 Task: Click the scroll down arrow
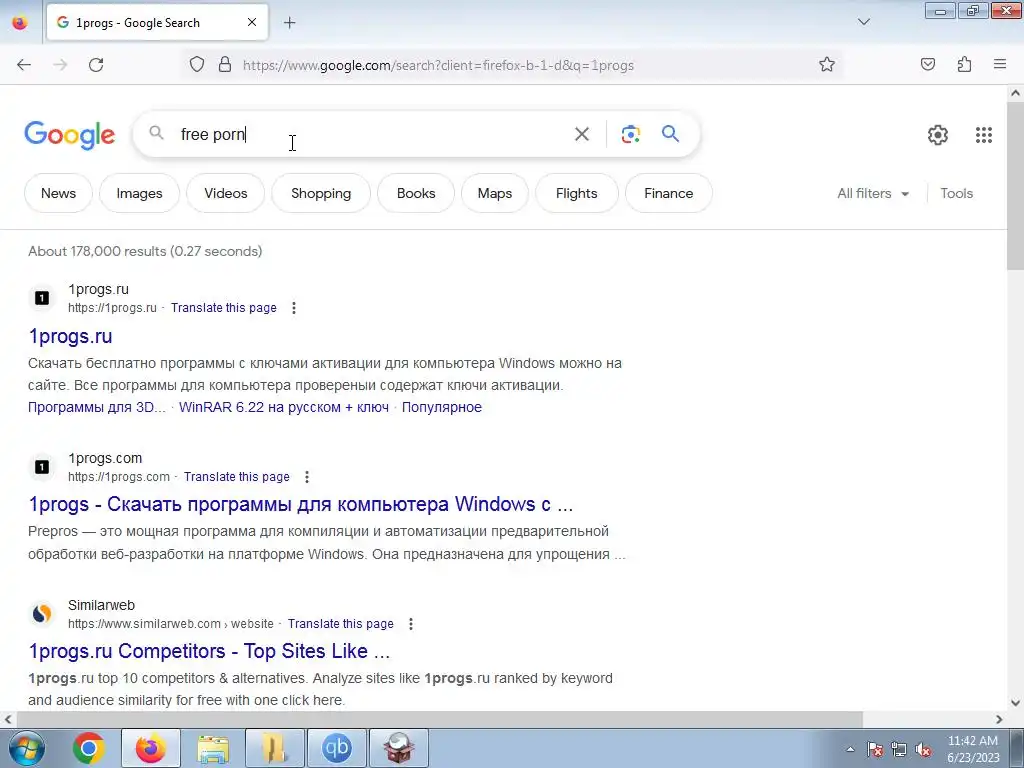[x=1015, y=703]
